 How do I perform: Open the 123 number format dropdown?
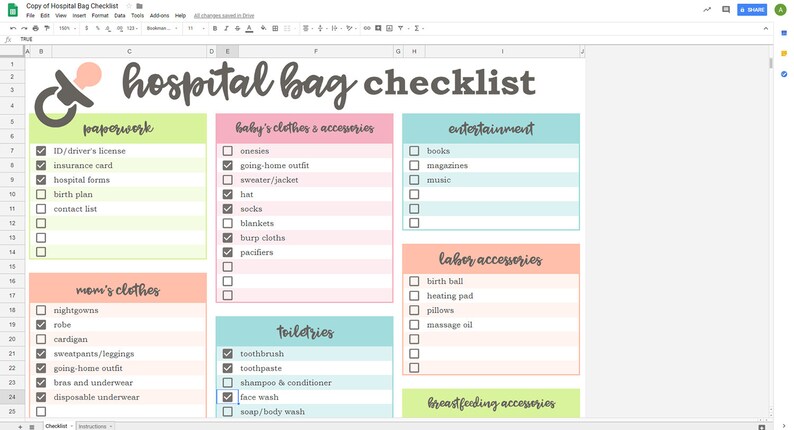point(133,28)
